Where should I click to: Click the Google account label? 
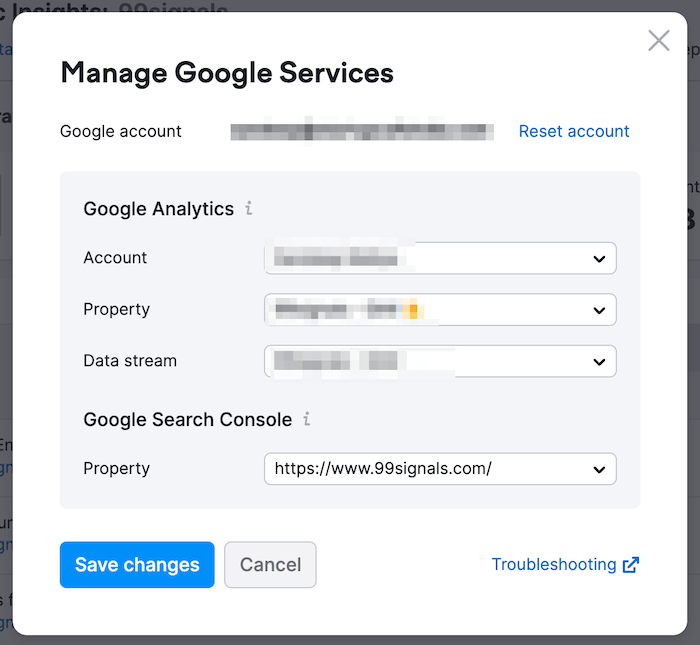pyautogui.click(x=121, y=131)
